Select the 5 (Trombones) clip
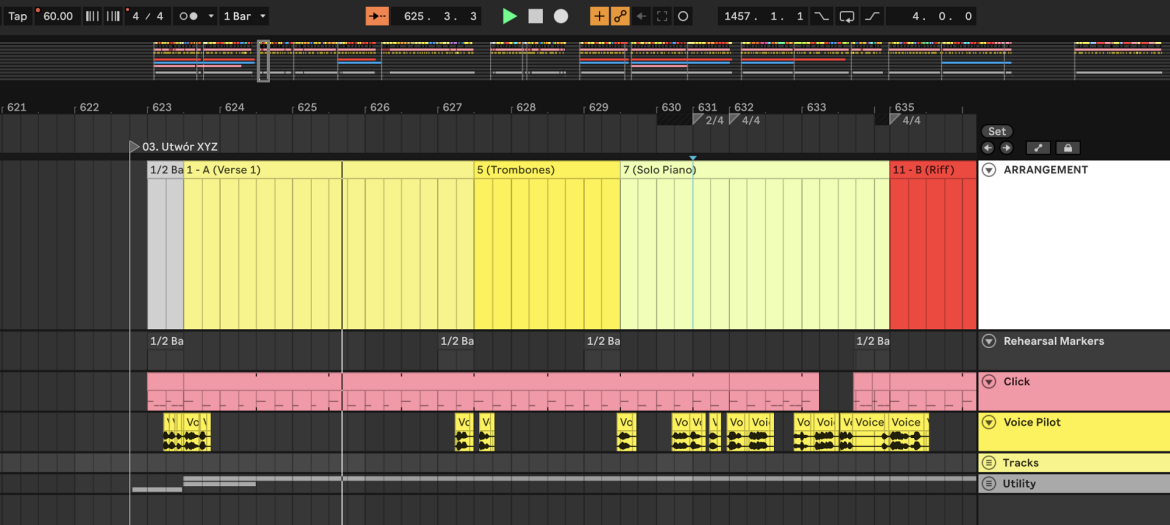Image resolution: width=1170 pixels, height=525 pixels. tap(547, 245)
